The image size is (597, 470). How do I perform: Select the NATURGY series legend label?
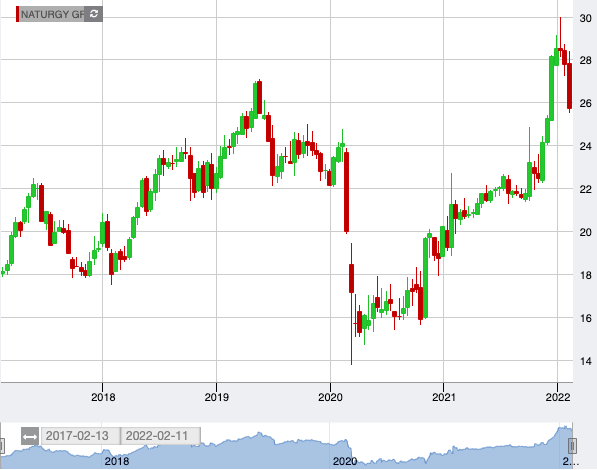[52, 14]
